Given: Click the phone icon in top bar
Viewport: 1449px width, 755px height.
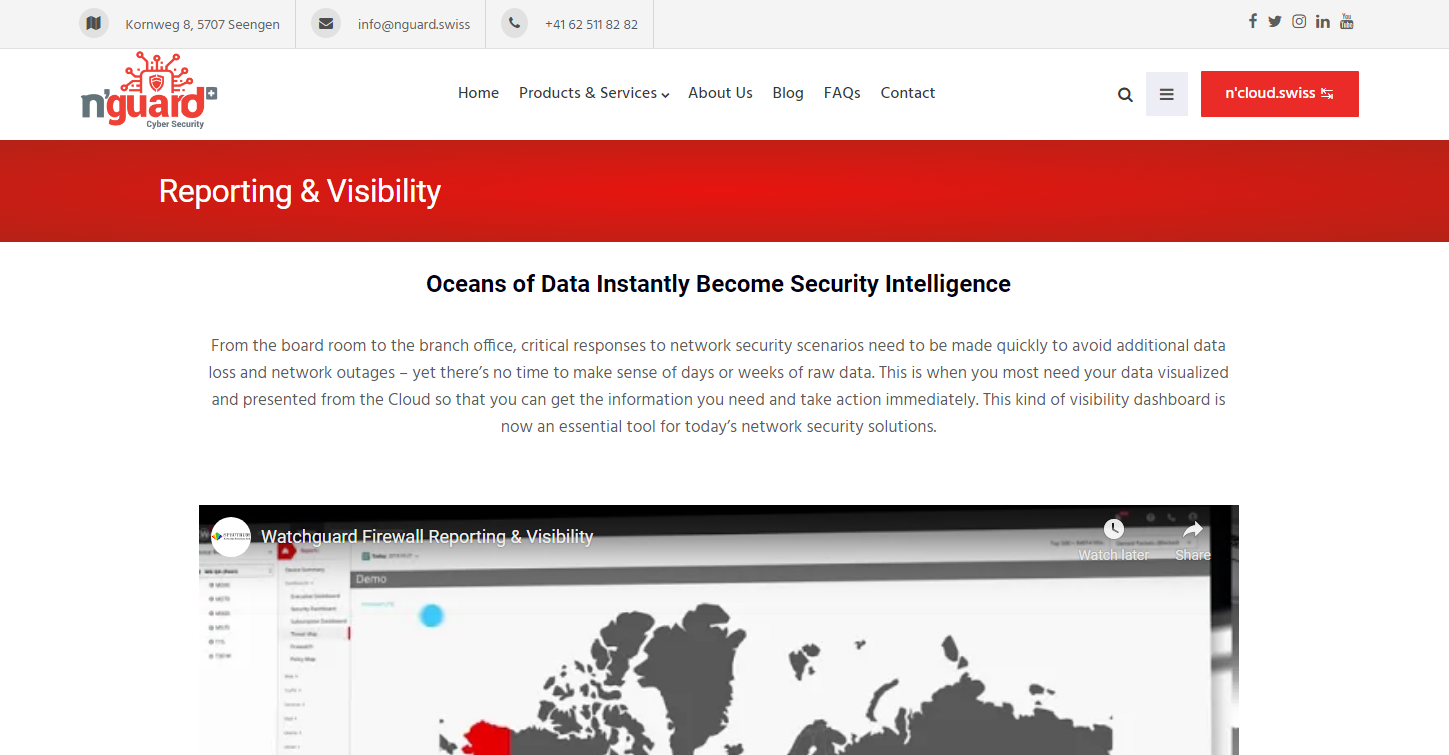Looking at the screenshot, I should tap(514, 23).
